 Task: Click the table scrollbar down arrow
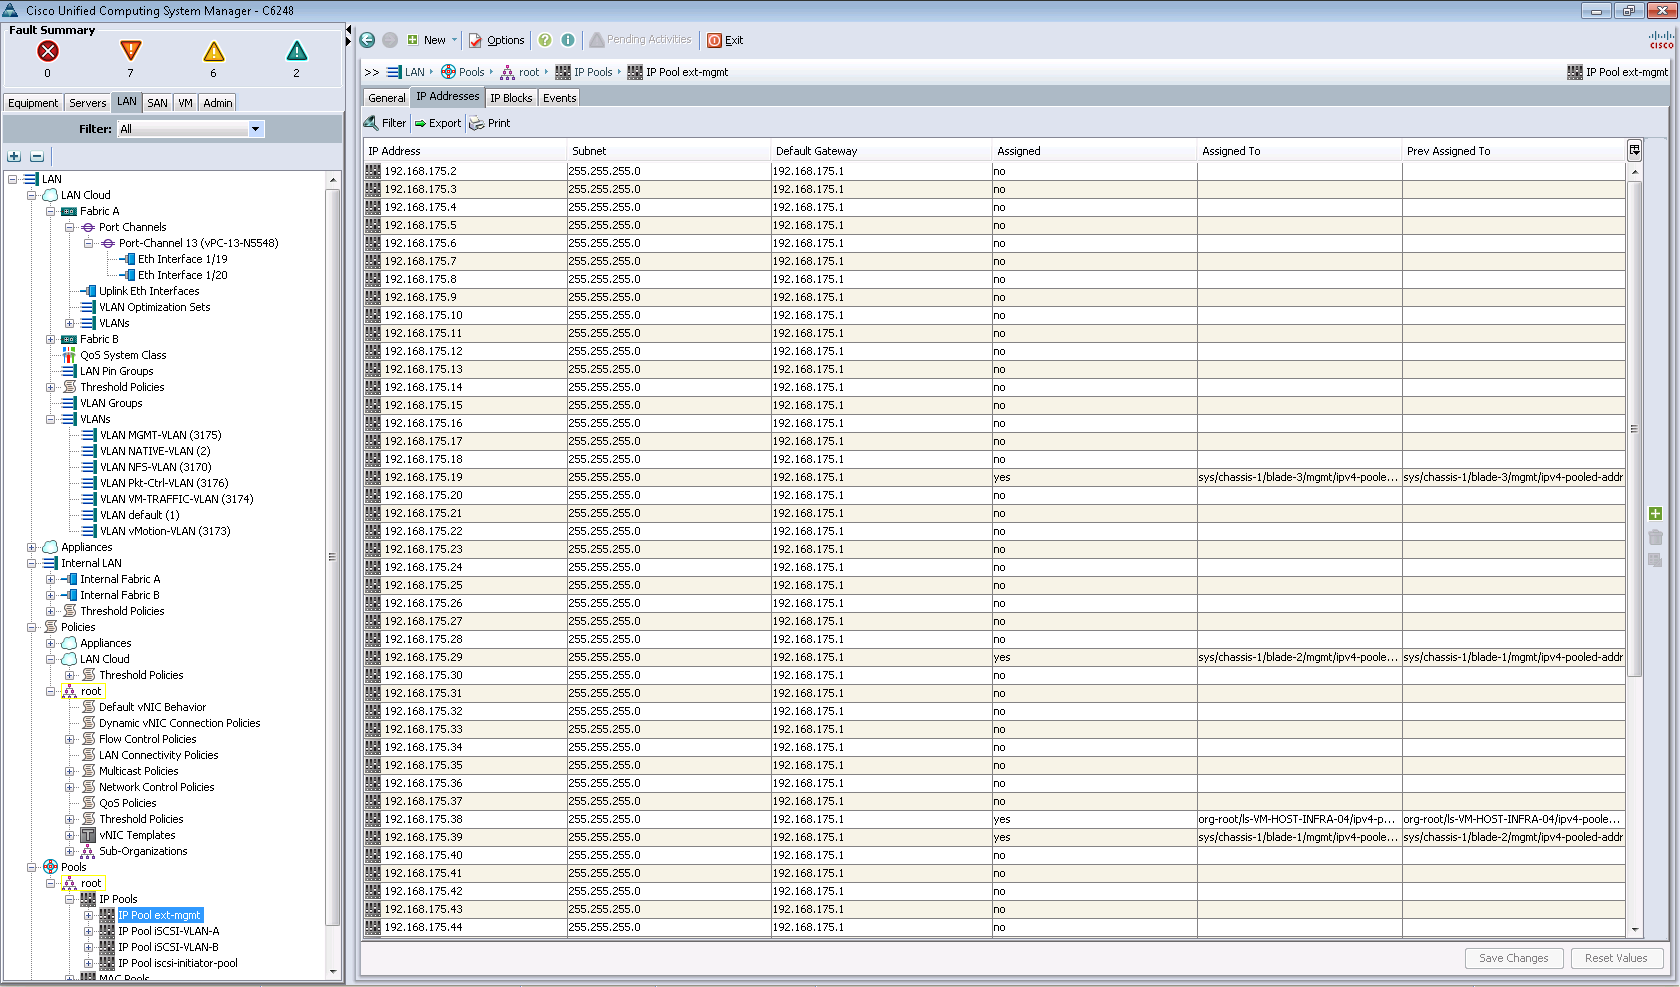tap(1634, 929)
